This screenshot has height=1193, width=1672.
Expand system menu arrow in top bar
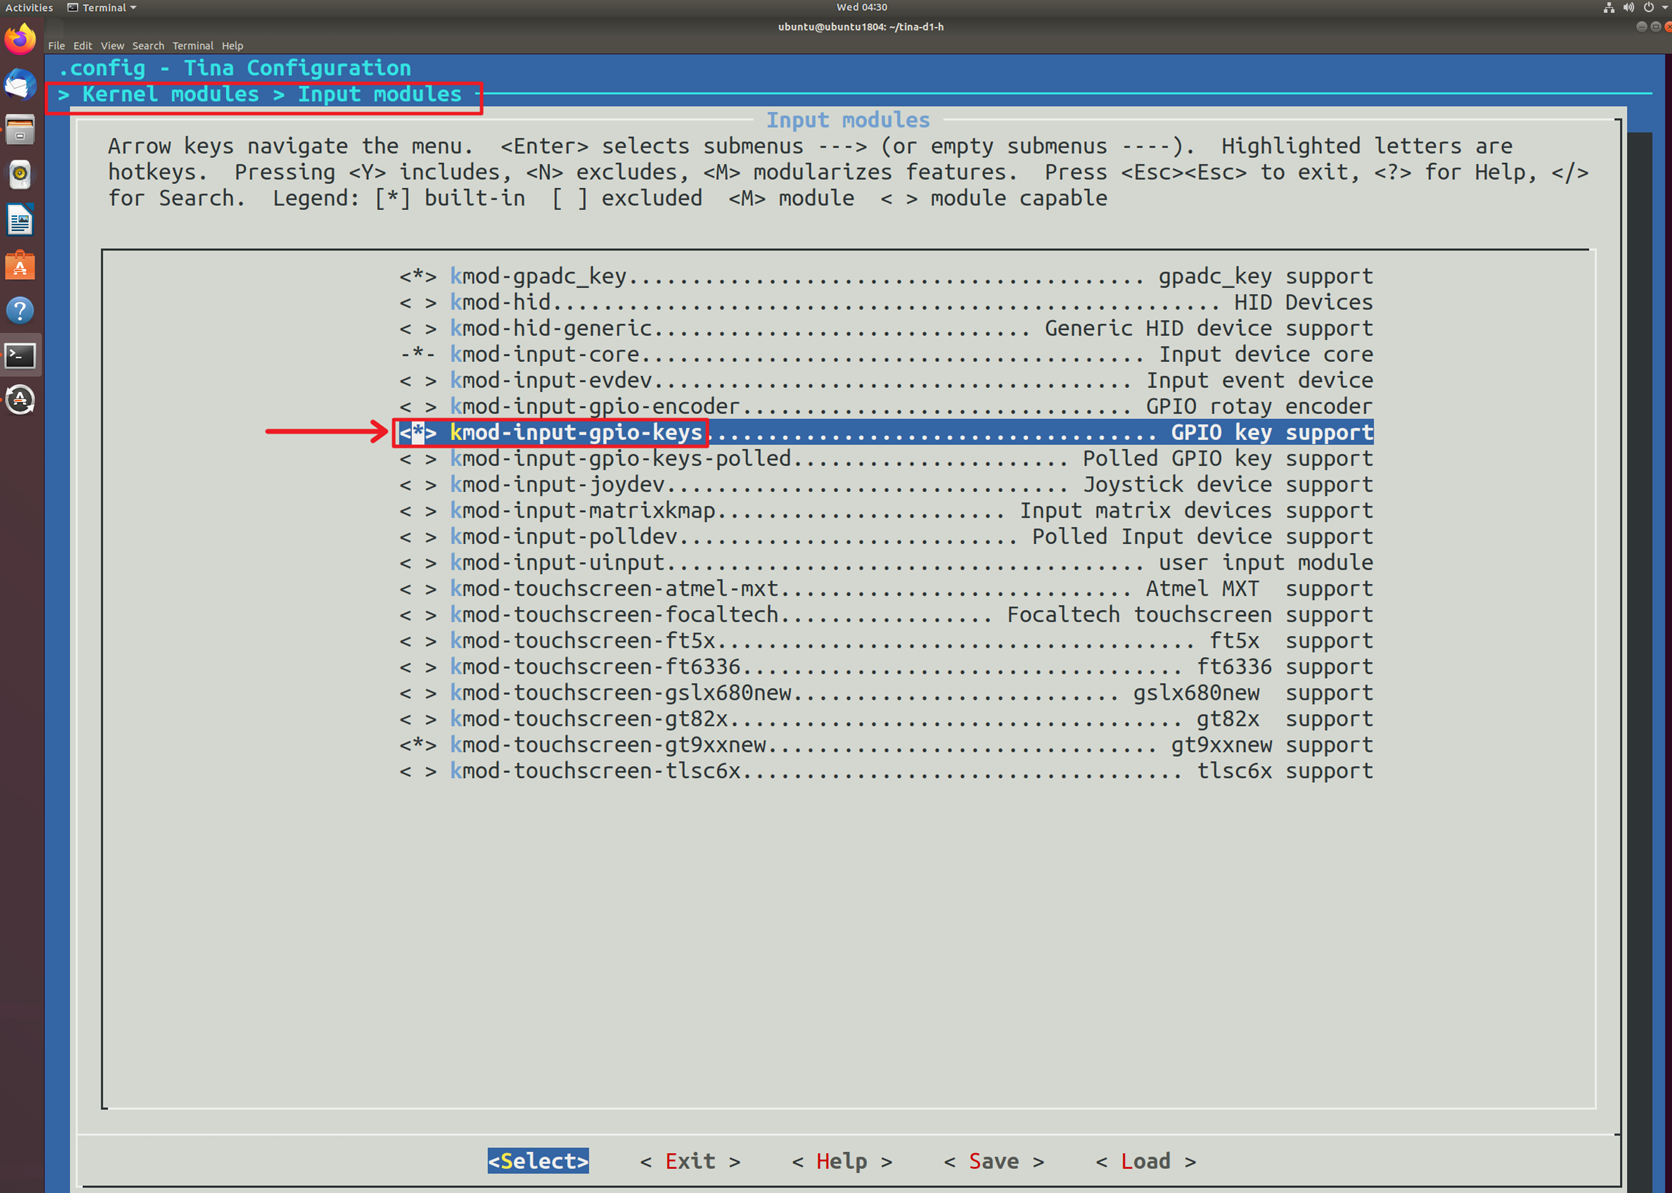(1664, 7)
